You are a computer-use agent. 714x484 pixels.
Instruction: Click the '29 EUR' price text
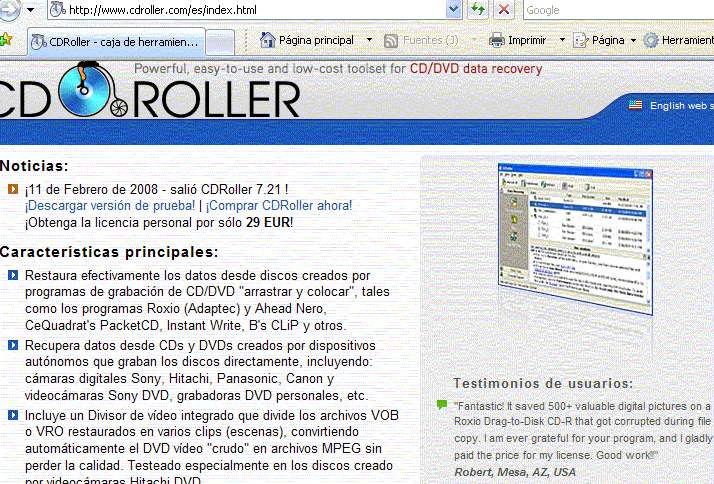click(x=268, y=222)
